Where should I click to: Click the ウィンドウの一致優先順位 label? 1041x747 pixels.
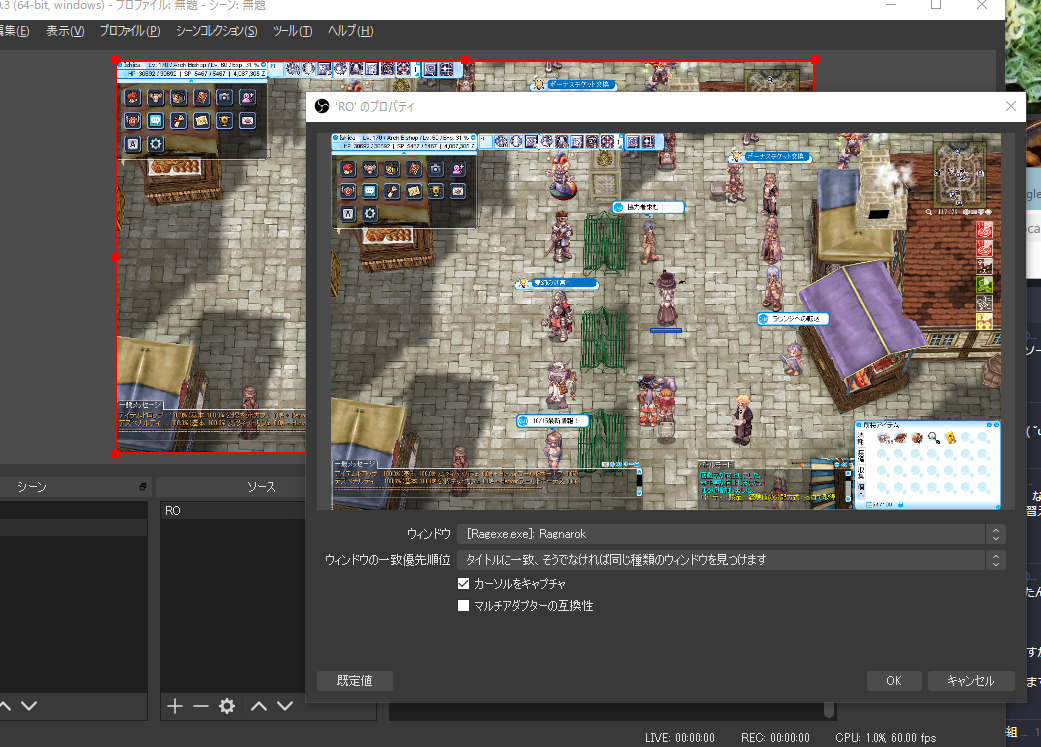[388, 560]
